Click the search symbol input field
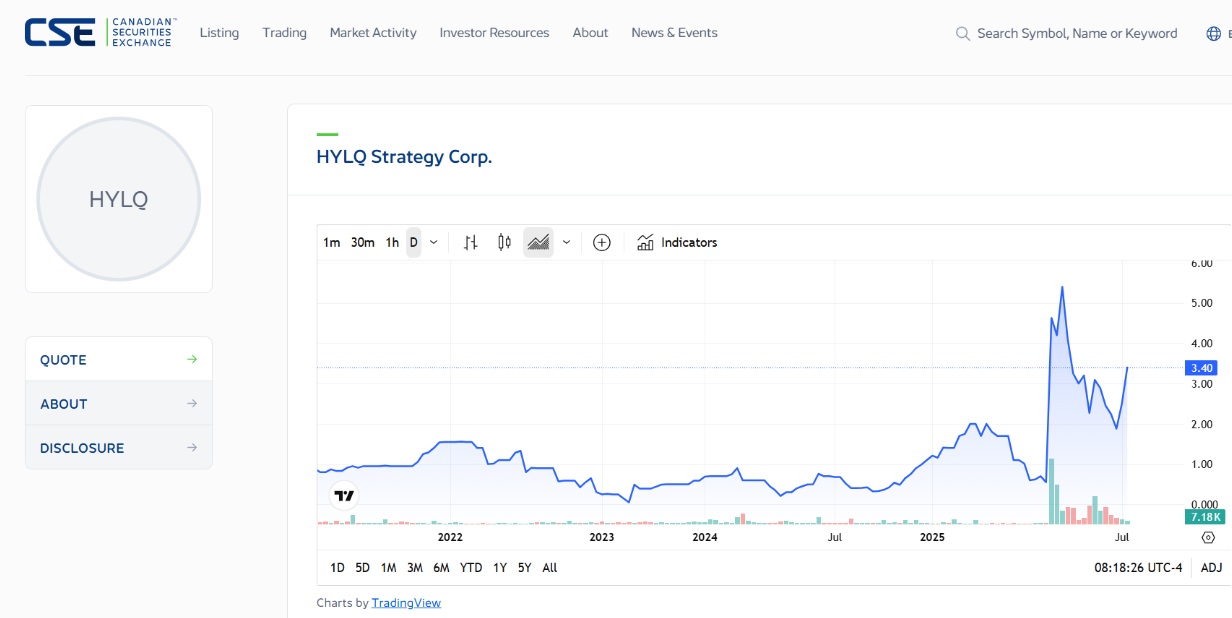This screenshot has height=618, width=1232. [1077, 34]
